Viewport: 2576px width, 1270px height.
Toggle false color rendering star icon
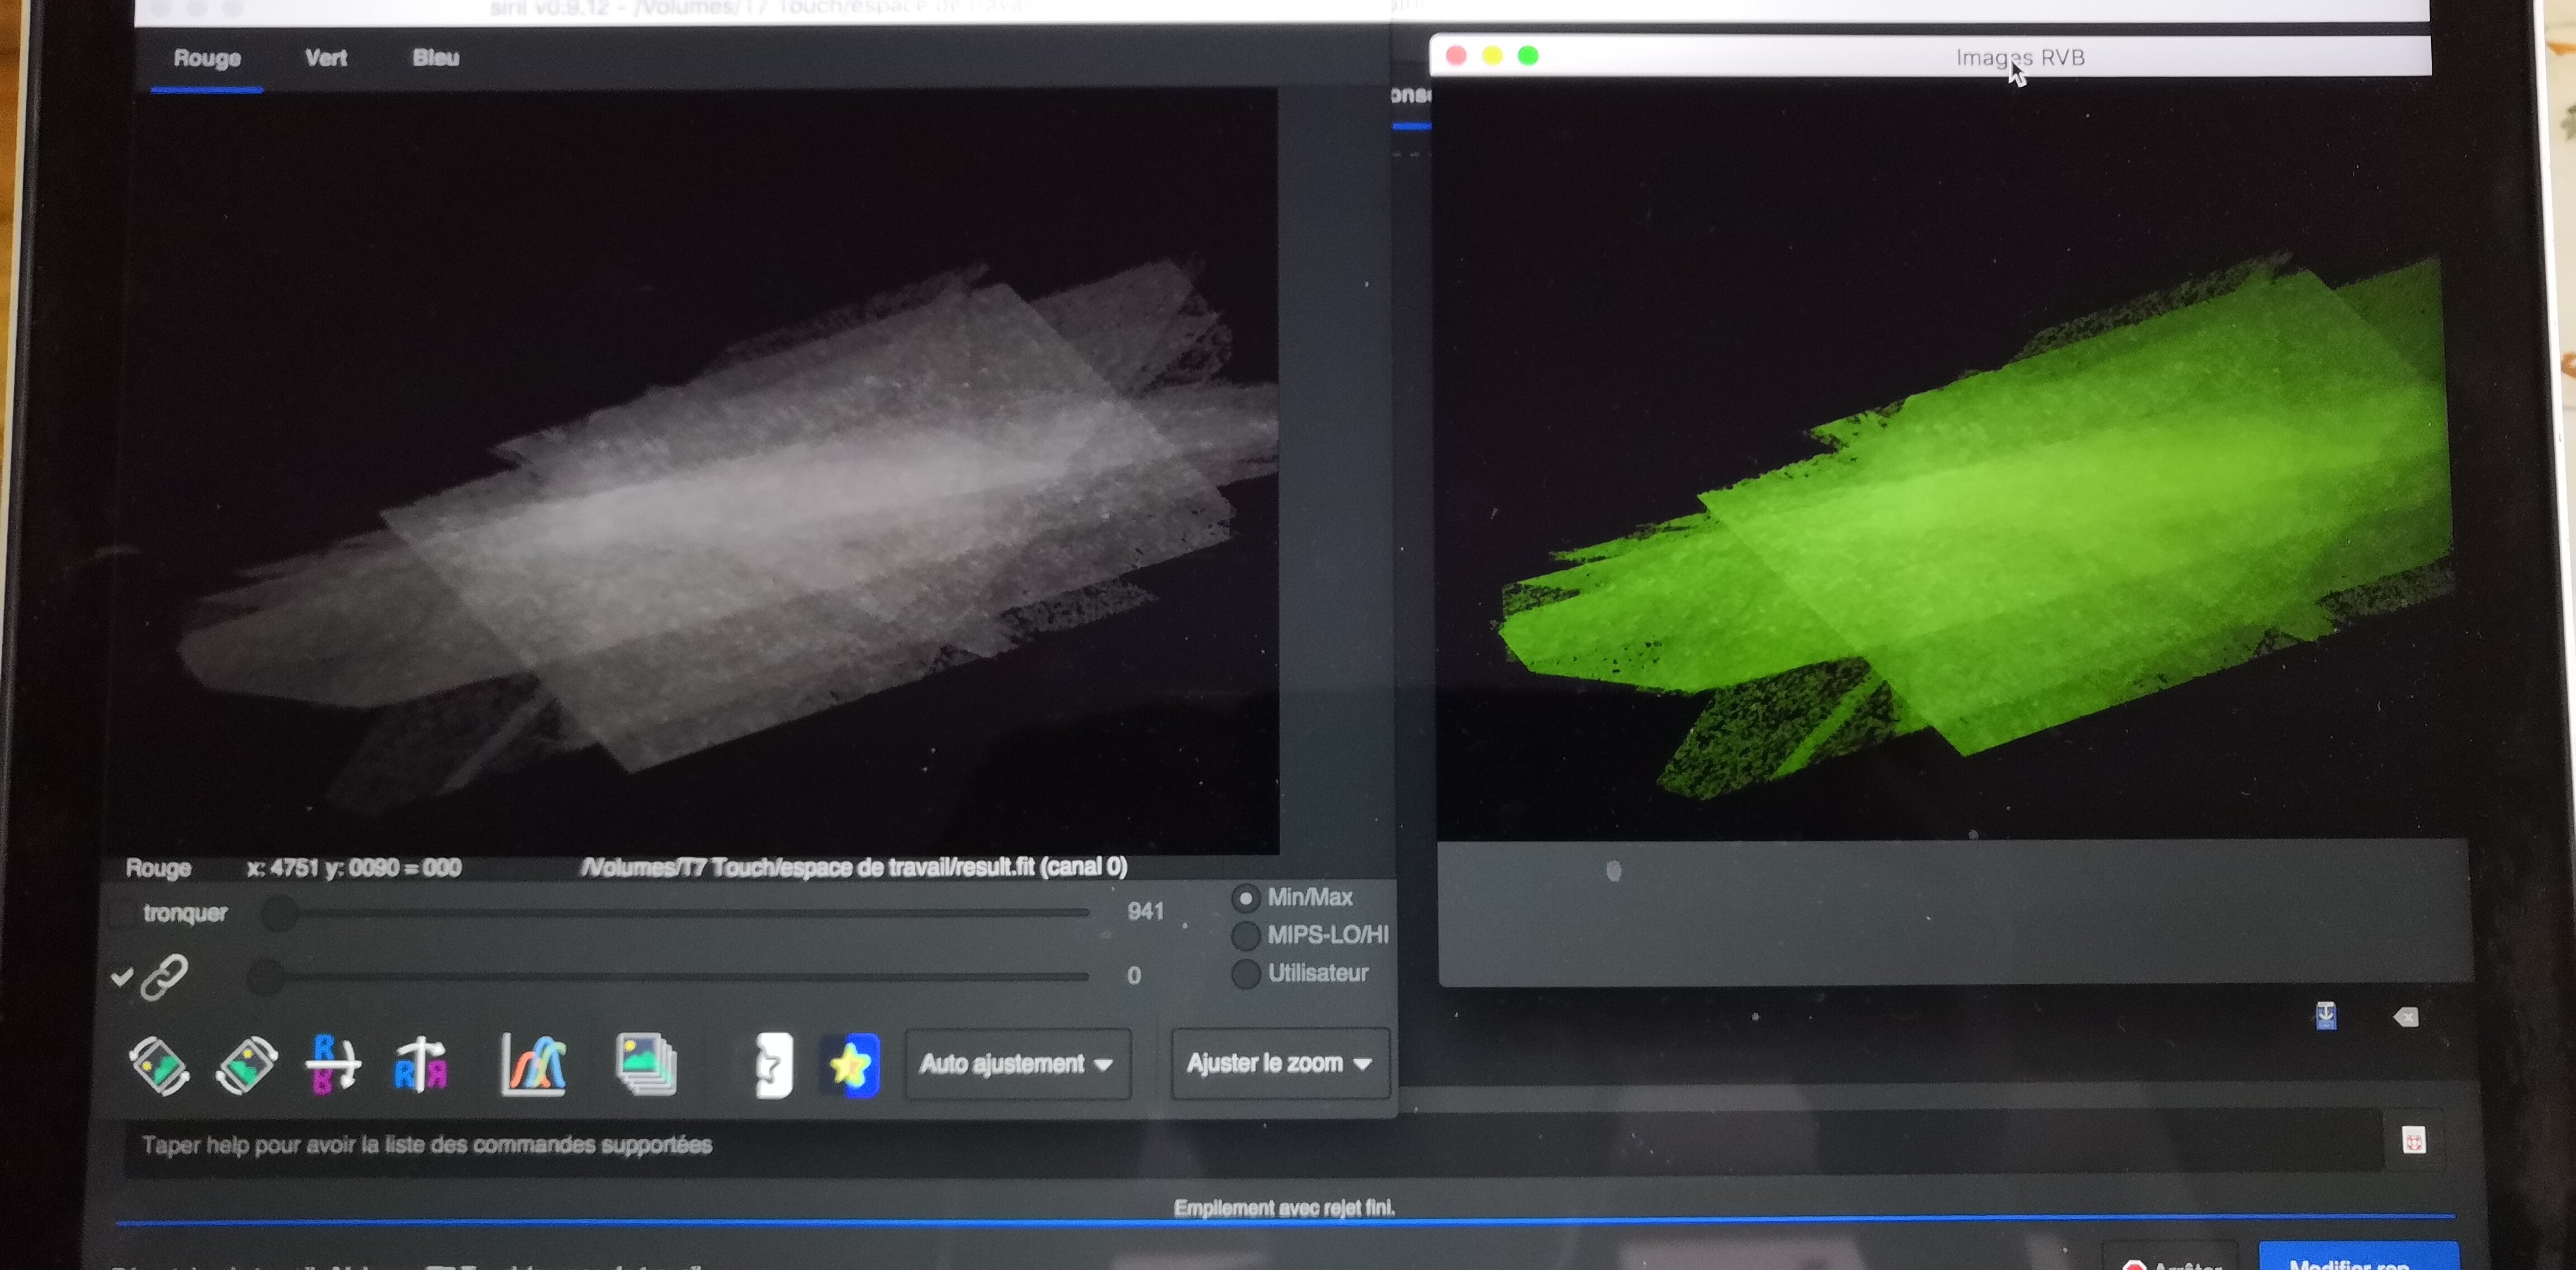[x=850, y=1065]
